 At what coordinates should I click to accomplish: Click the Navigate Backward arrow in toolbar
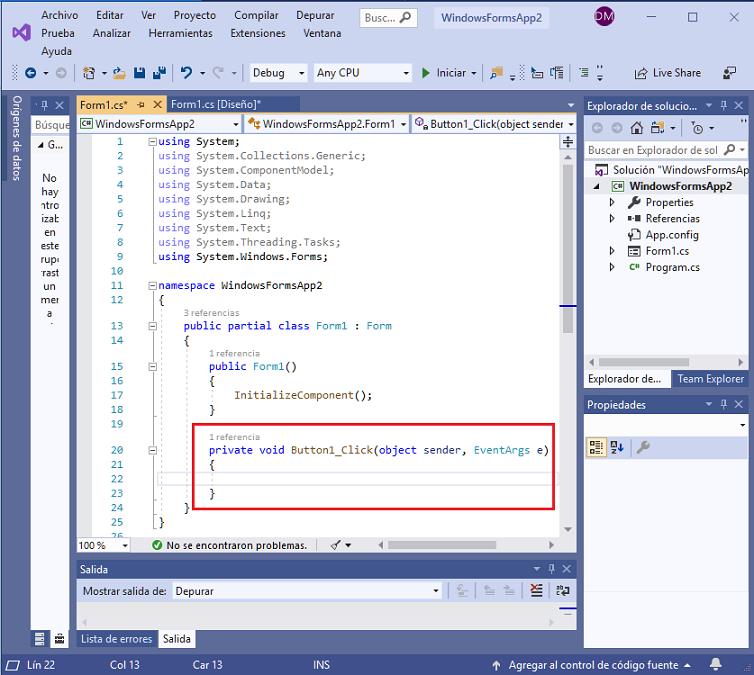click(30, 73)
